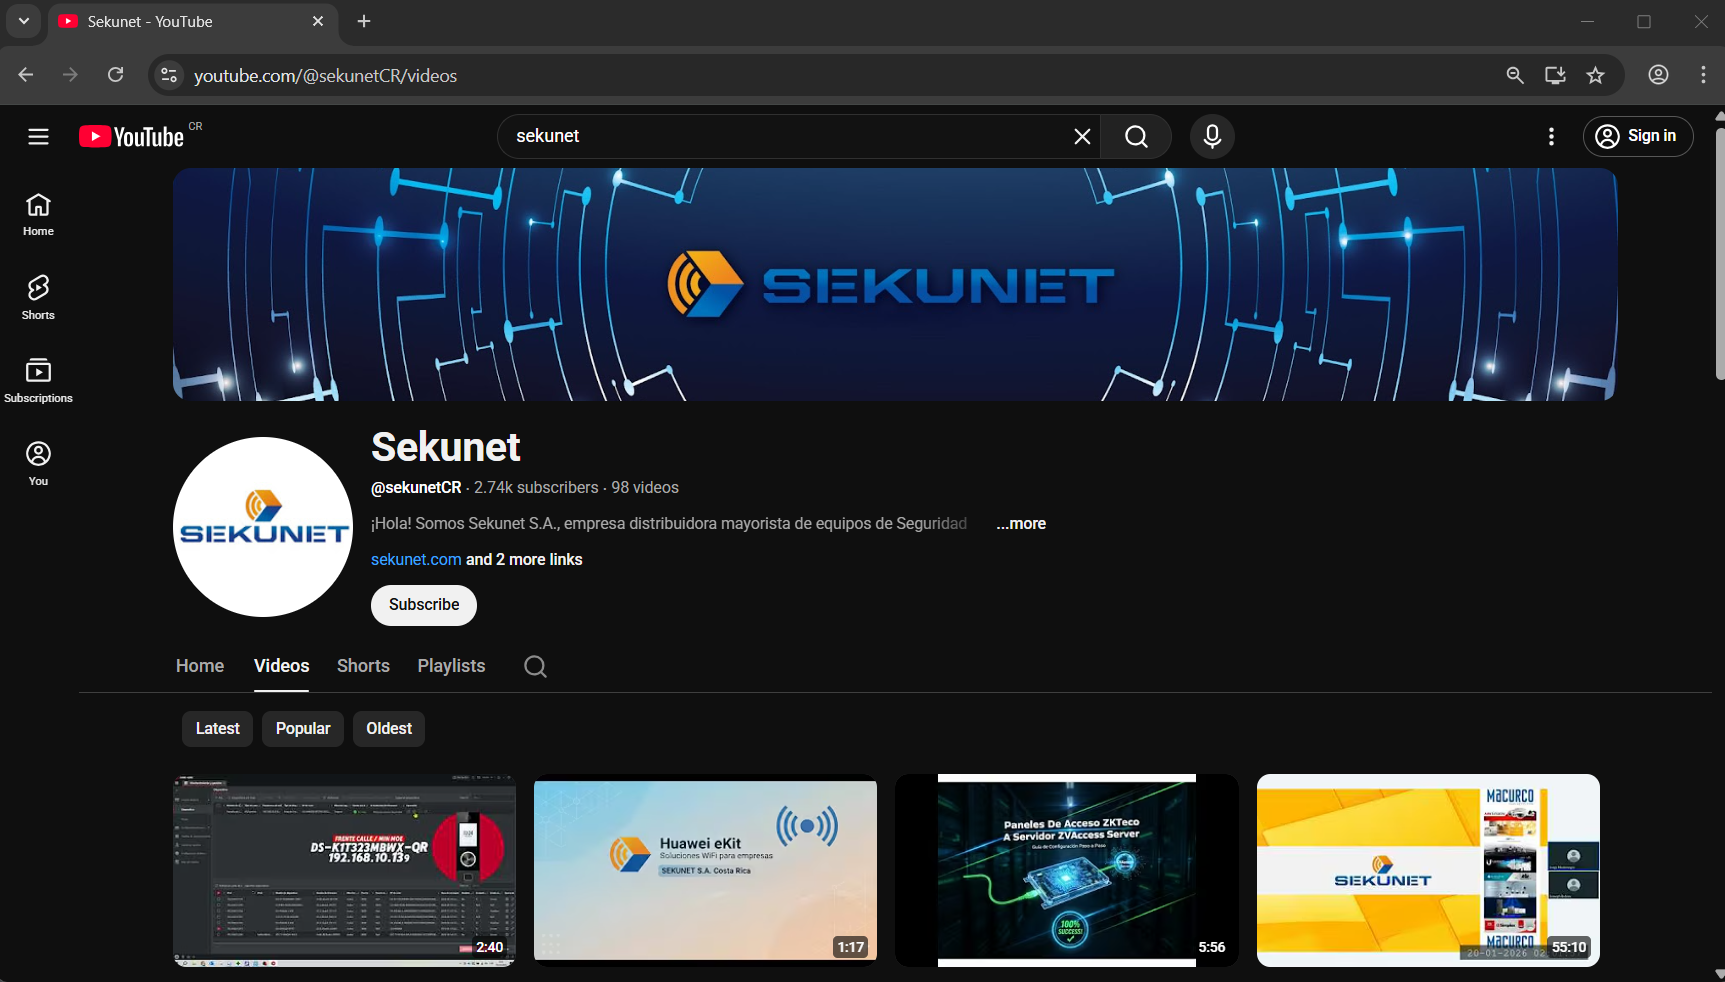This screenshot has height=982, width=1725.
Task: Click the '2.74k subscribers' text
Action: (536, 488)
